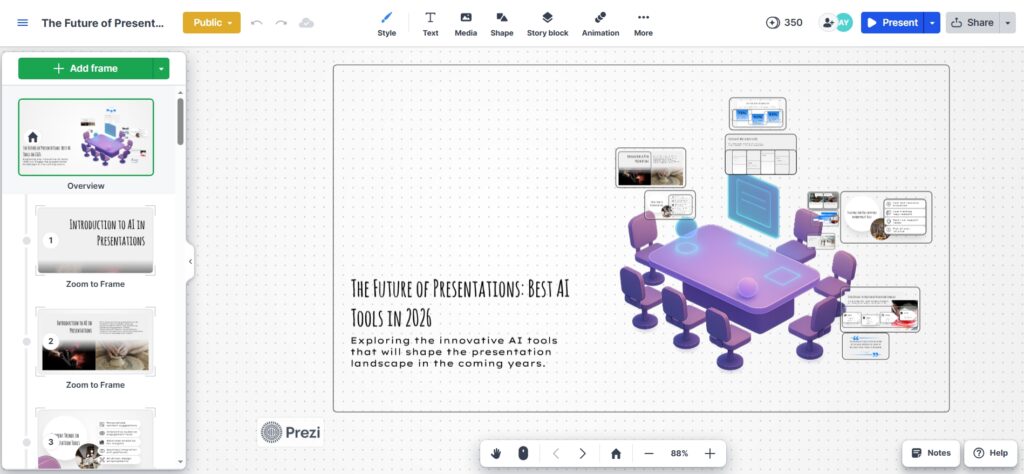Select frame 1 Introduction to AI thumbnail
The height and width of the screenshot is (474, 1024).
click(x=95, y=240)
